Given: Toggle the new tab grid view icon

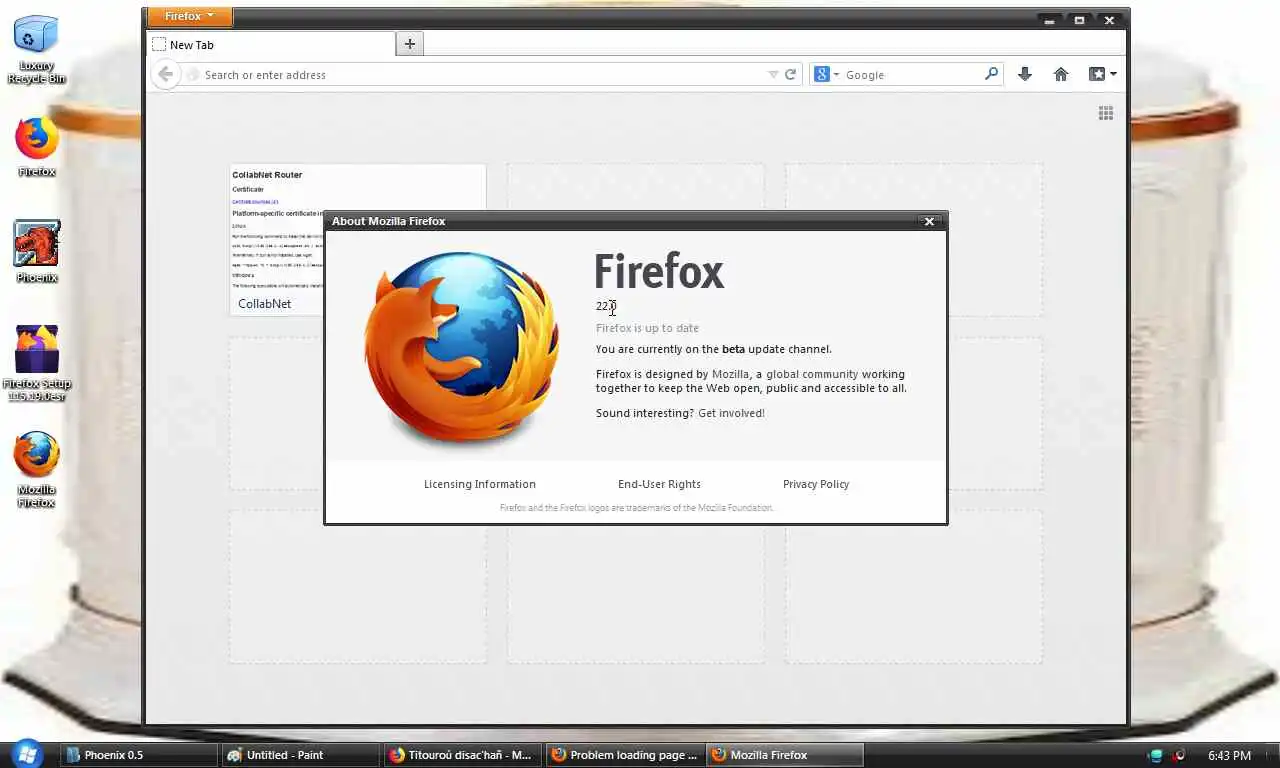Looking at the screenshot, I should 1106,113.
